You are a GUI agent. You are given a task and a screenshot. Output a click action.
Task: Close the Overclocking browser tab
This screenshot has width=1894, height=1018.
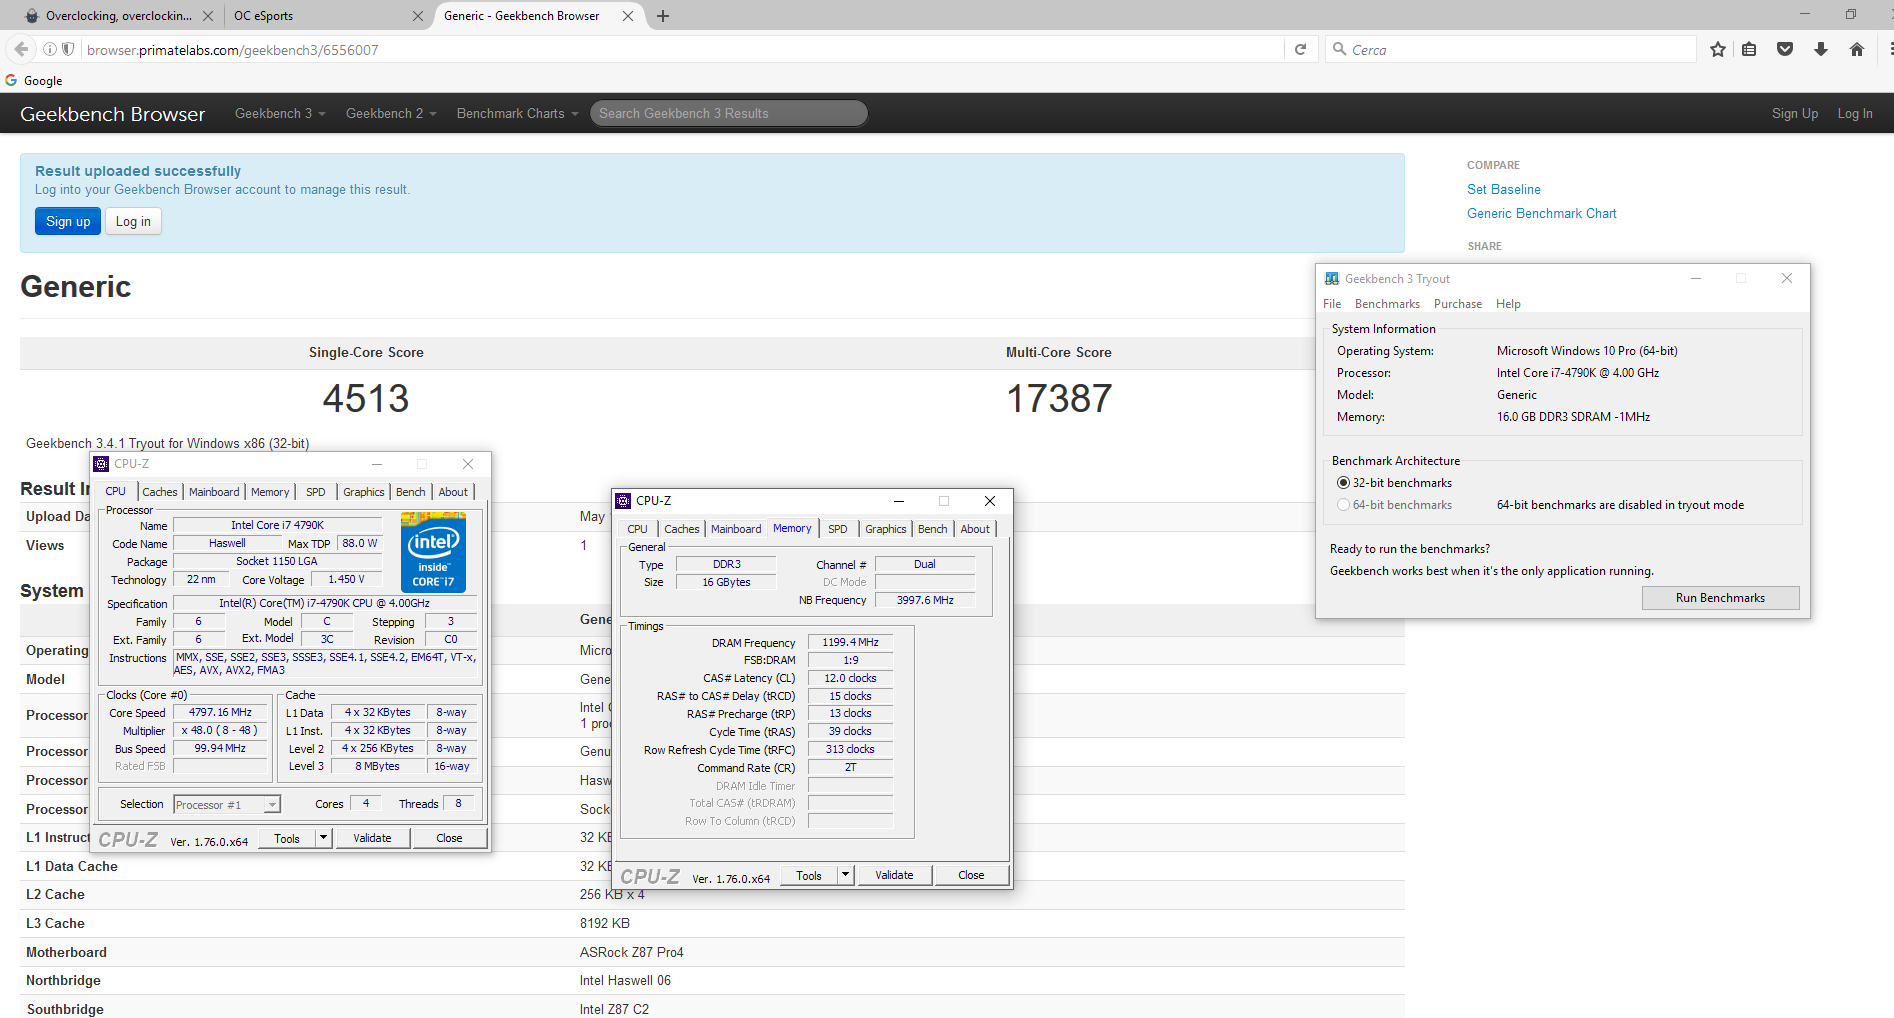coord(207,16)
